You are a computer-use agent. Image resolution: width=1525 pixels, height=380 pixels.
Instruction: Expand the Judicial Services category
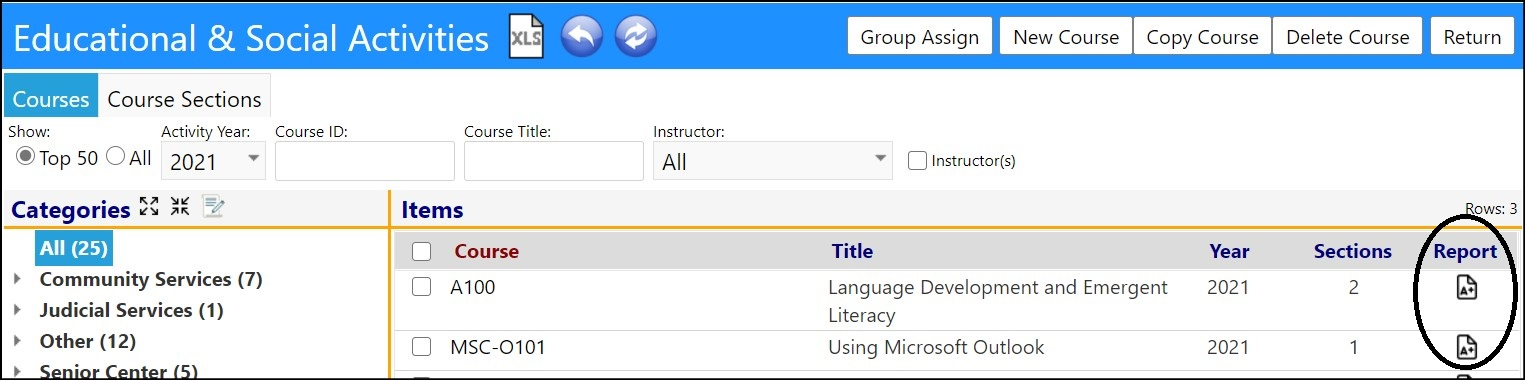click(x=18, y=311)
